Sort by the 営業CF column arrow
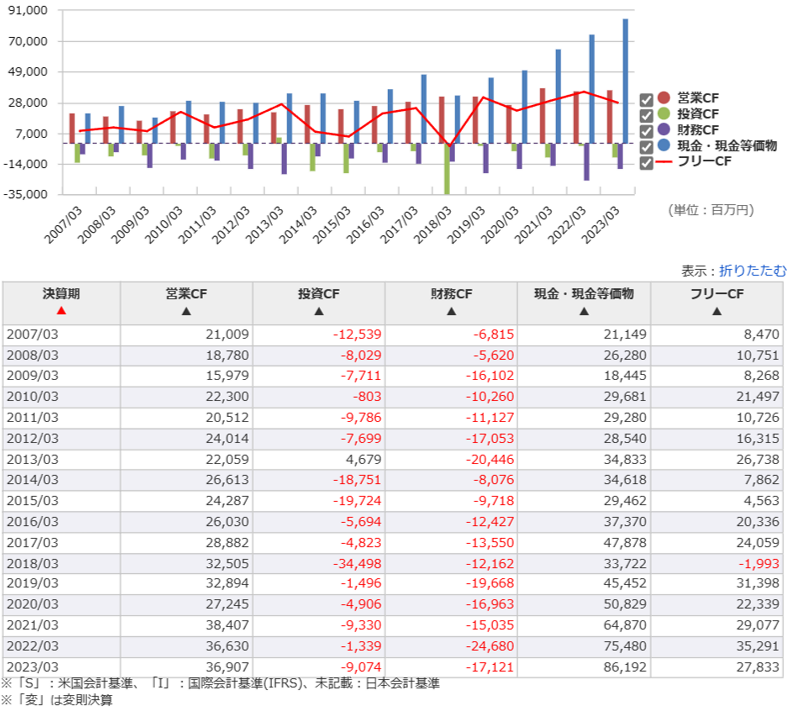790x711 pixels. click(x=186, y=311)
